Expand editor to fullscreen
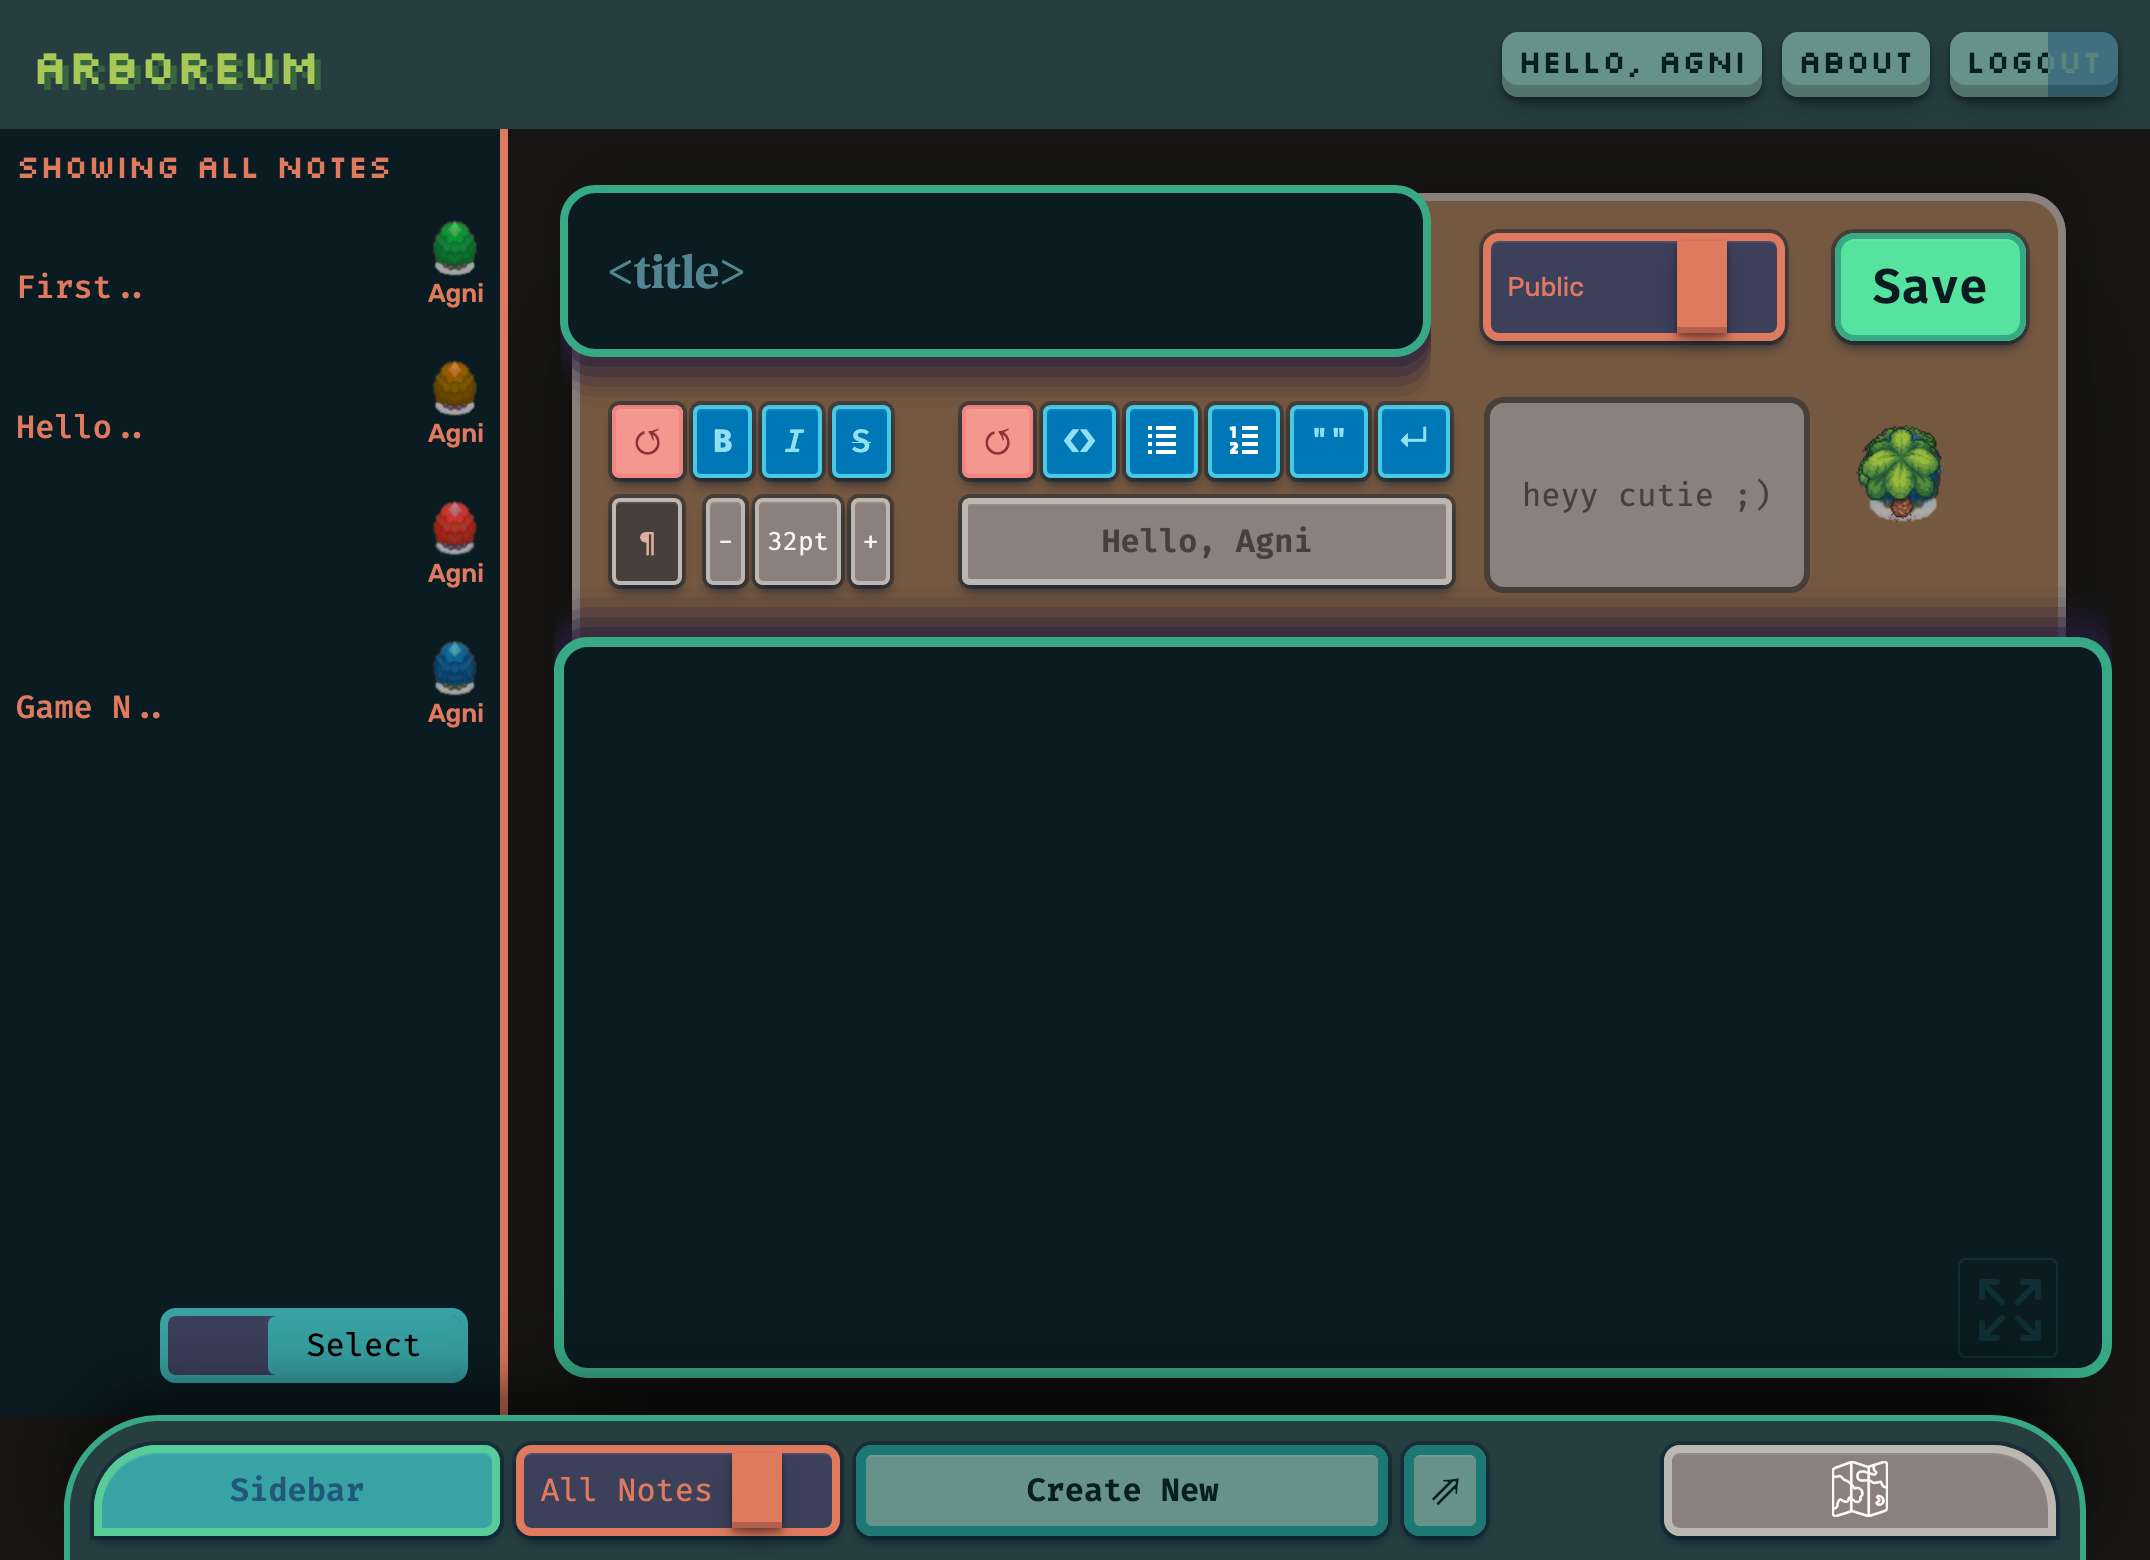 pyautogui.click(x=2008, y=1308)
